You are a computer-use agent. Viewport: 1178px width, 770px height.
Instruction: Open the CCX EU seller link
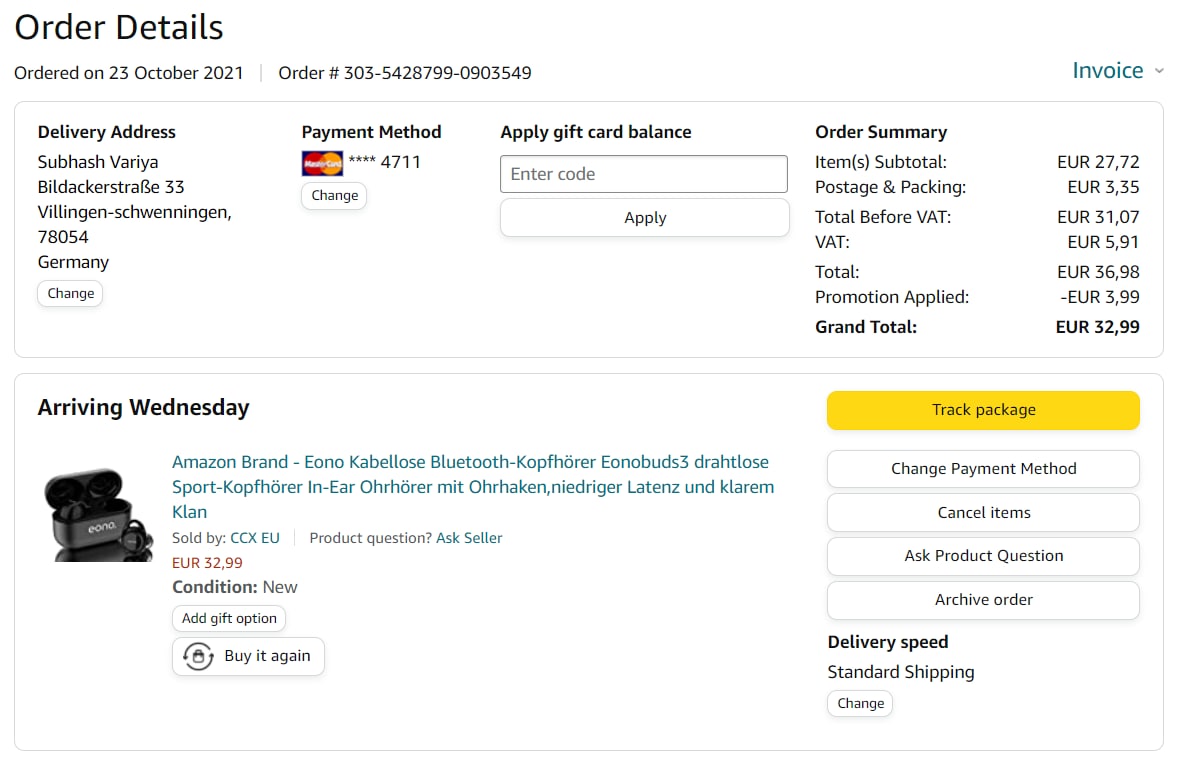tap(255, 538)
